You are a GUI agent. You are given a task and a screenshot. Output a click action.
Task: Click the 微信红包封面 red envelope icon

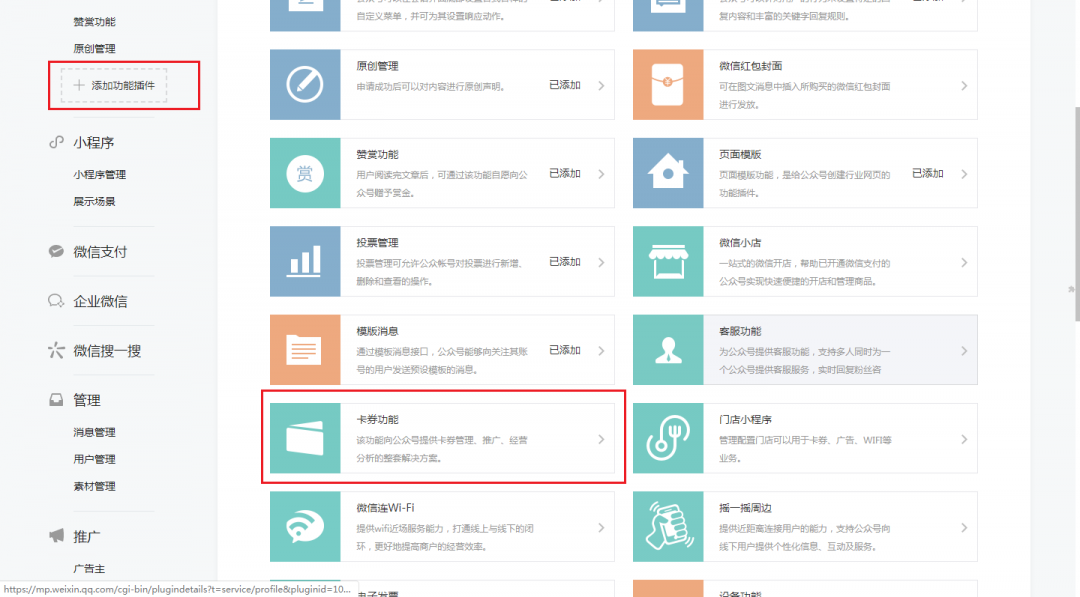(668, 84)
